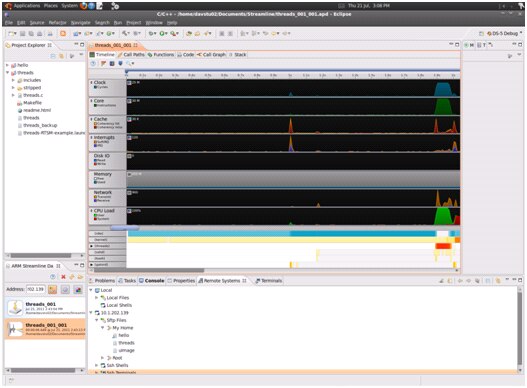Click the chart divider slider handle
This screenshot has height=388, width=527.
124,228
